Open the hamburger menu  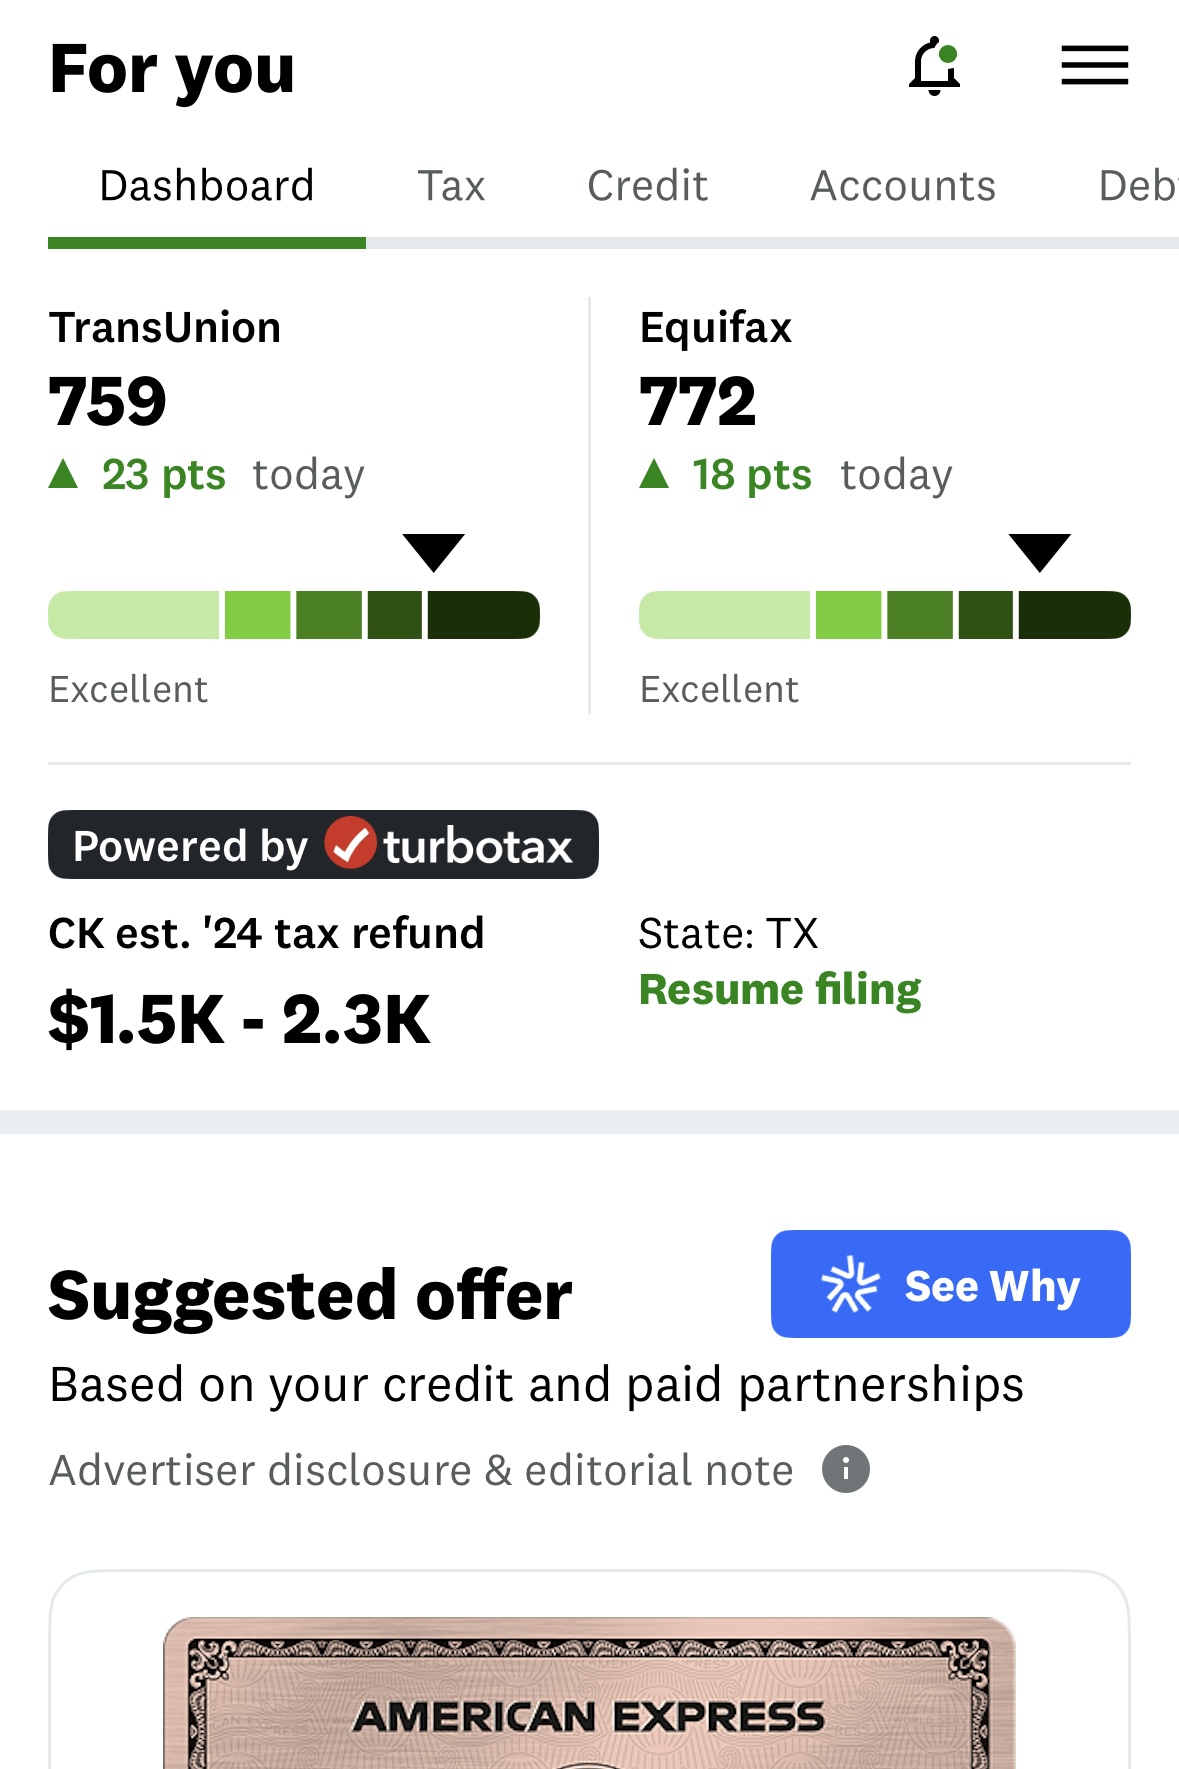coord(1094,66)
